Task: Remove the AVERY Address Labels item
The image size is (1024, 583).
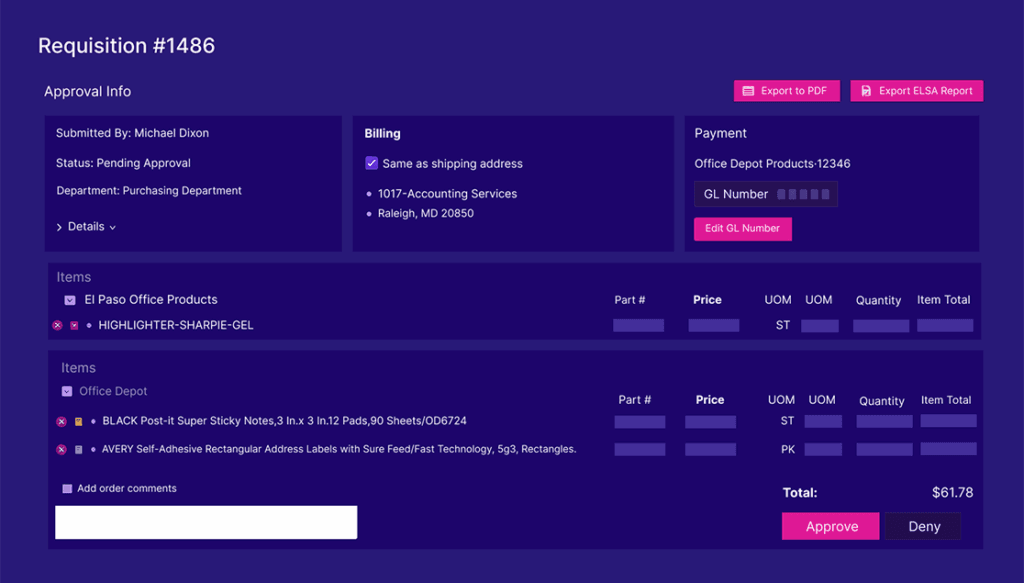Action: coord(61,450)
